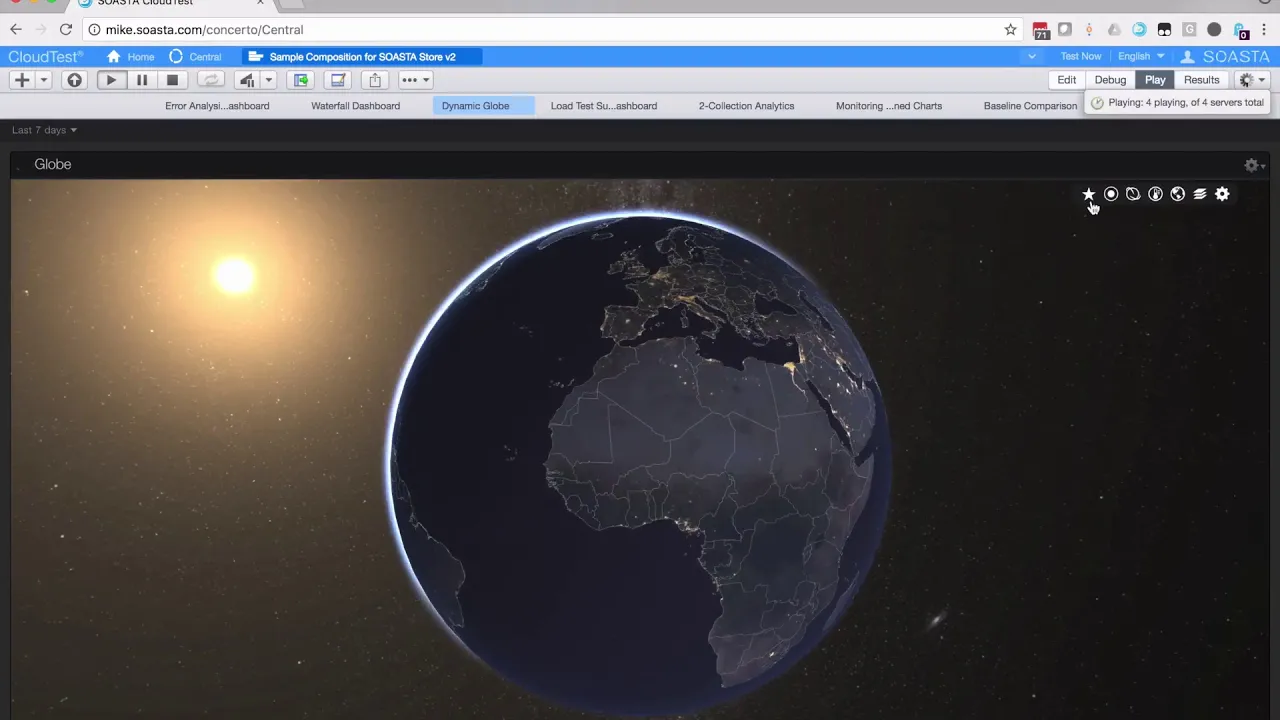Click the thermometer heat icon in globe toolbar
The image size is (1280, 720).
[x=1155, y=194]
